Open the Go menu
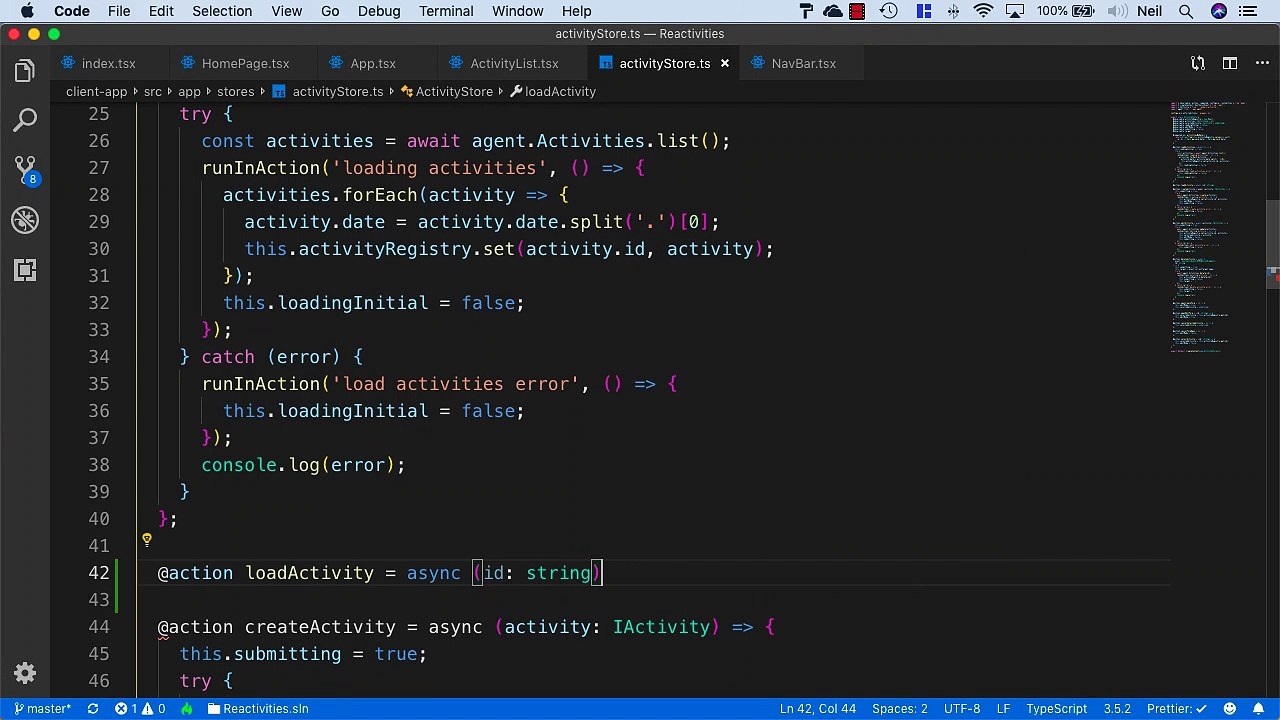This screenshot has height=720, width=1280. click(x=330, y=11)
